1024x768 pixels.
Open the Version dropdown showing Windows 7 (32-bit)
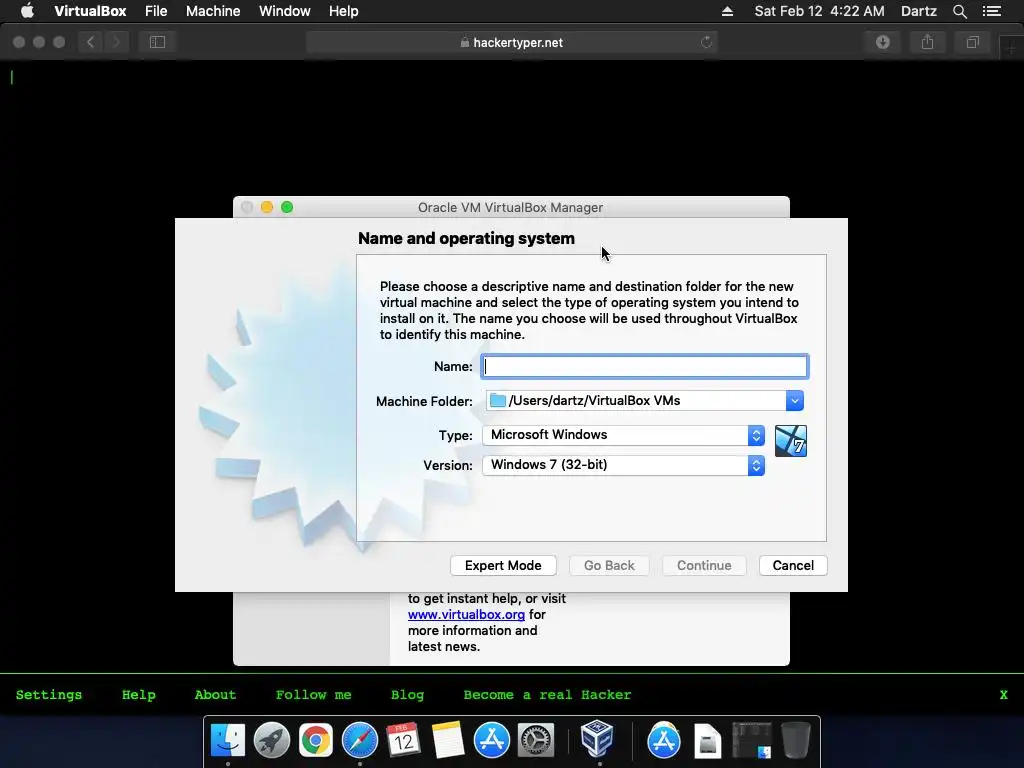[x=623, y=465]
